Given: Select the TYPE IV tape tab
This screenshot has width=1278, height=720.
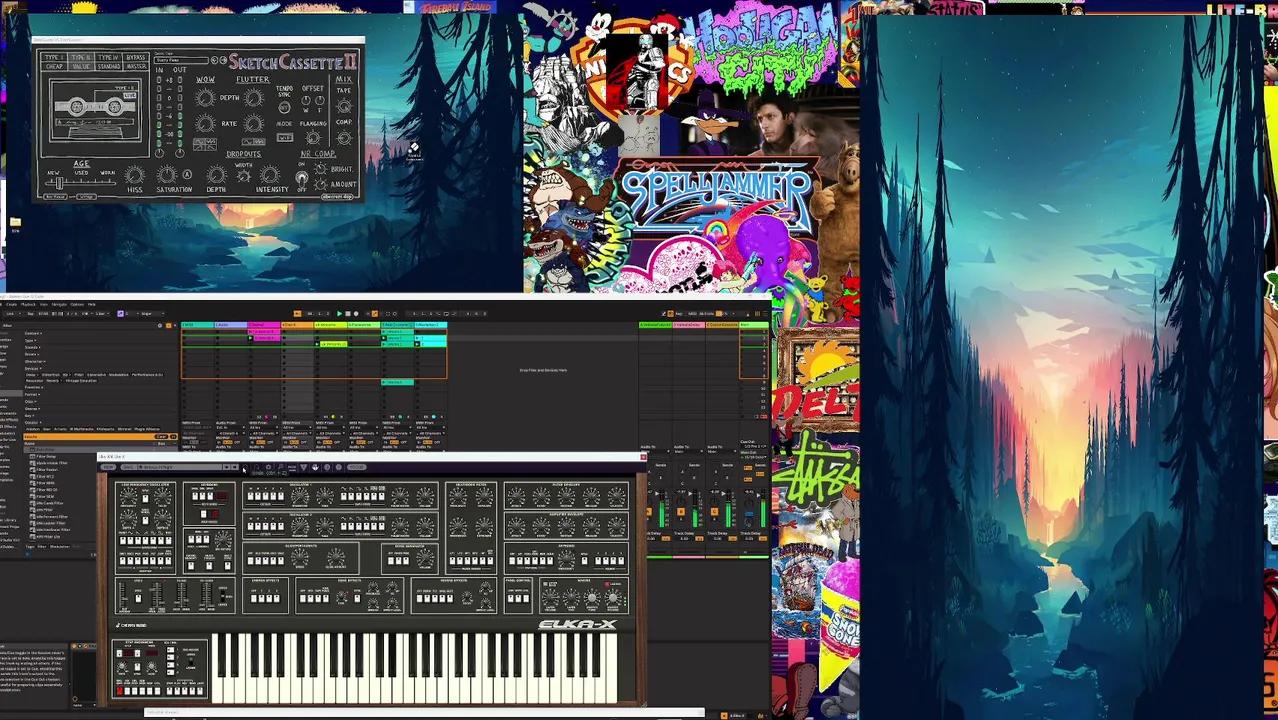Looking at the screenshot, I should tap(108, 58).
